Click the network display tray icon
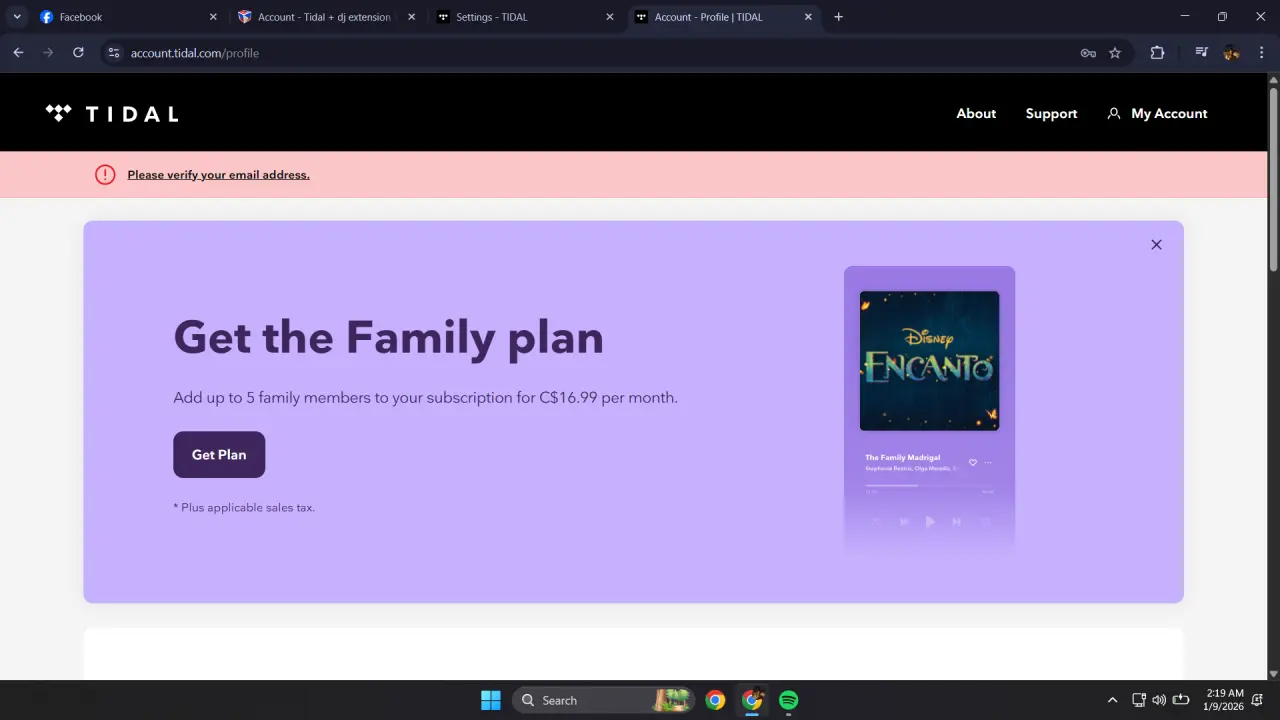The image size is (1280, 720). (1138, 700)
